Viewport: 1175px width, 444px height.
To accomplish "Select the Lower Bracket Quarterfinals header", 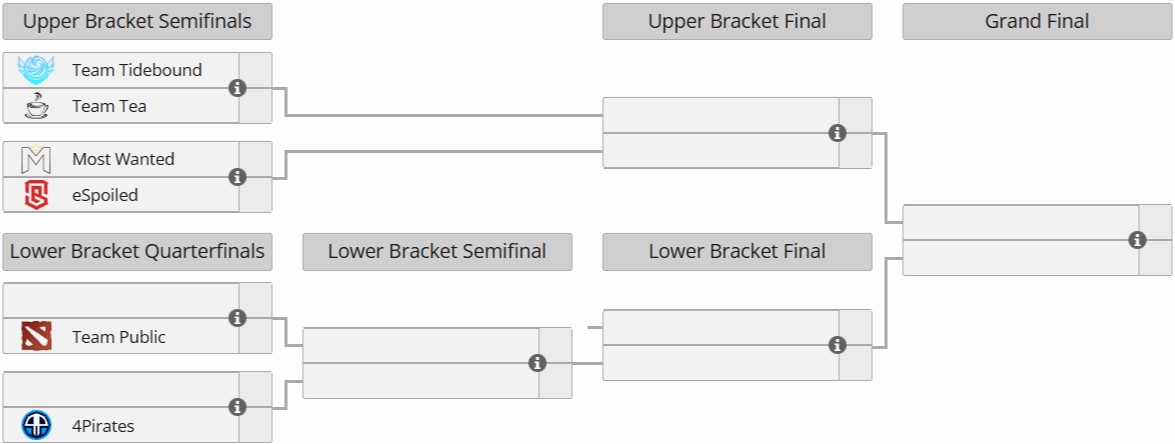I will [137, 251].
